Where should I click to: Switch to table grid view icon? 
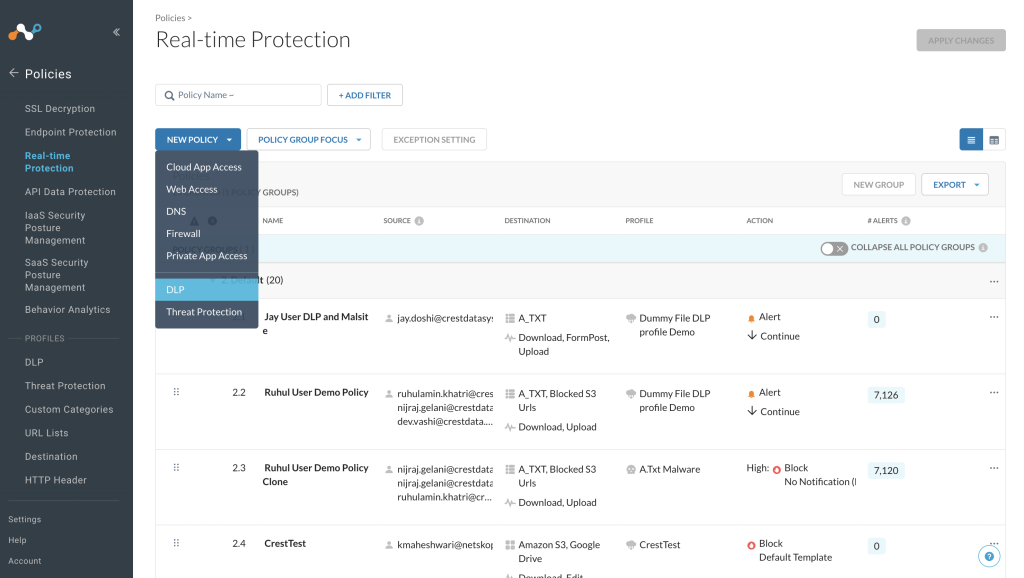pos(994,140)
